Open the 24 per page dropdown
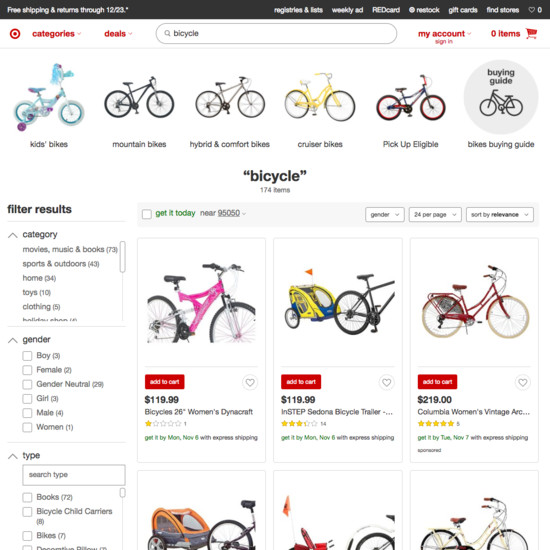550x550 pixels. click(x=435, y=215)
